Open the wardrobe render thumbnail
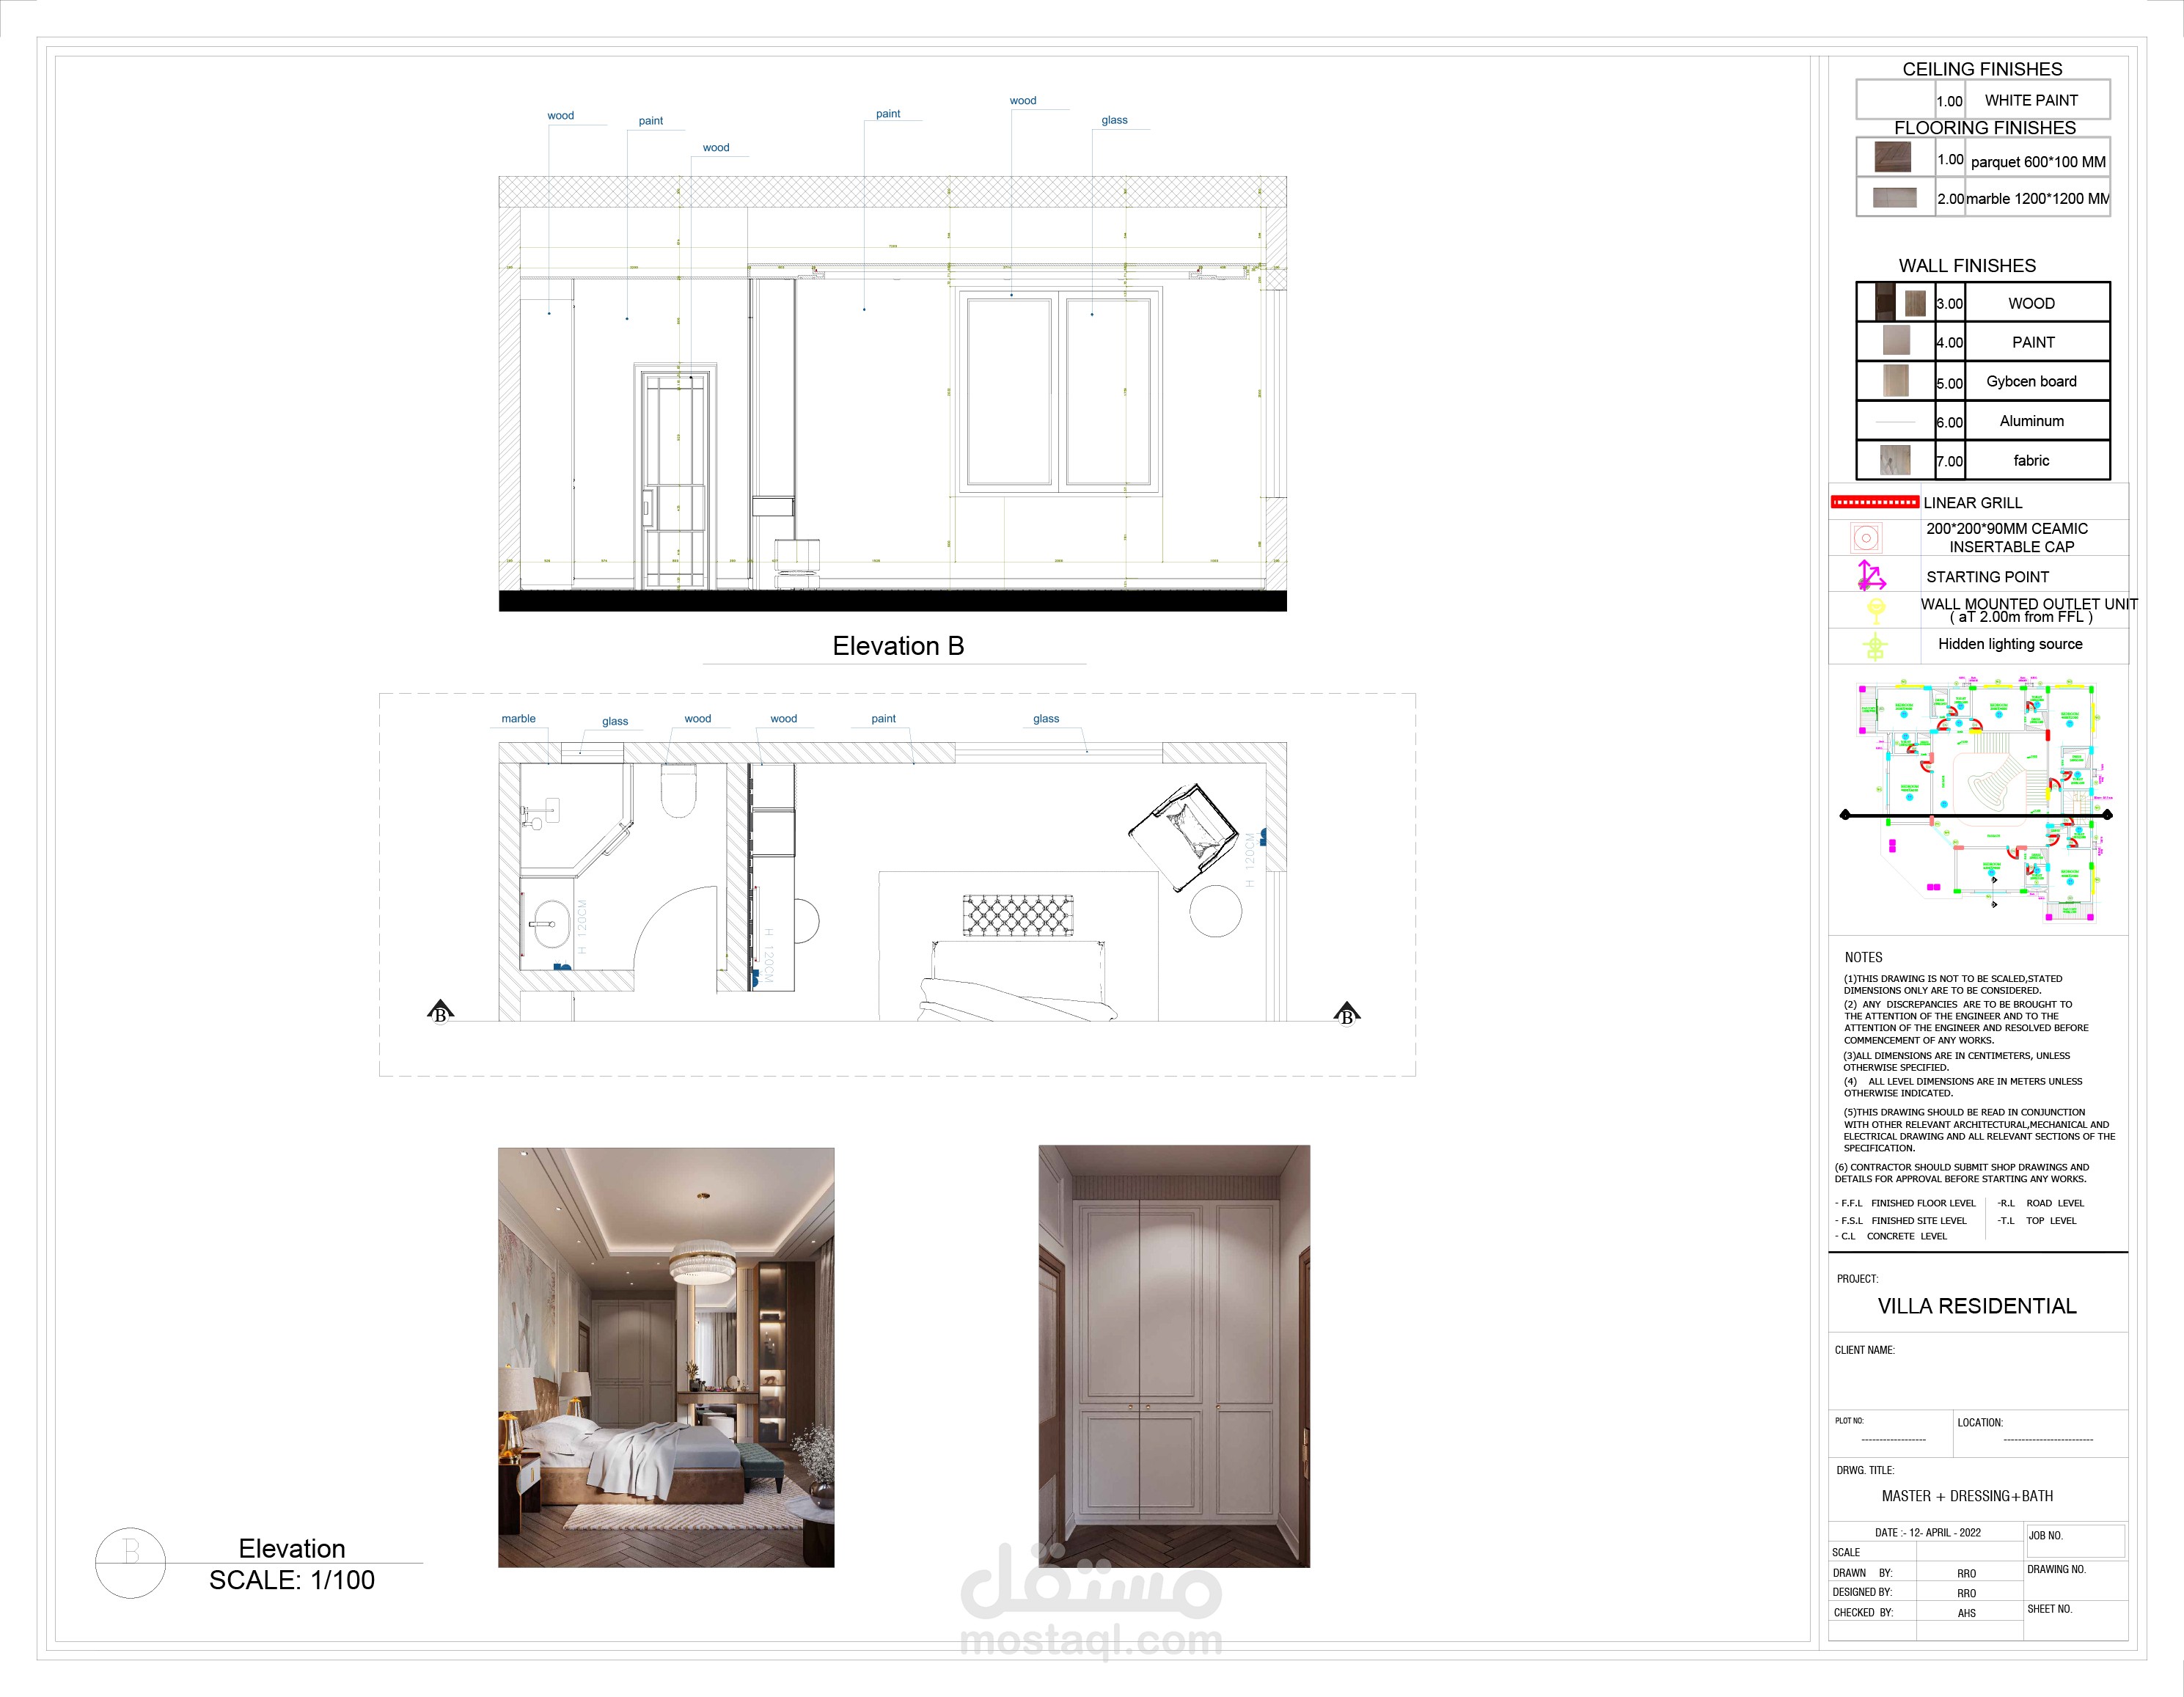This screenshot has width=2184, height=1697. tap(1174, 1356)
